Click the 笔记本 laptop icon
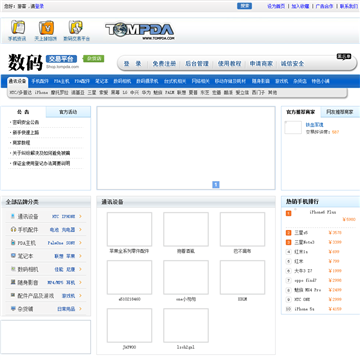The height and width of the screenshot is (360, 360). (x=13, y=256)
